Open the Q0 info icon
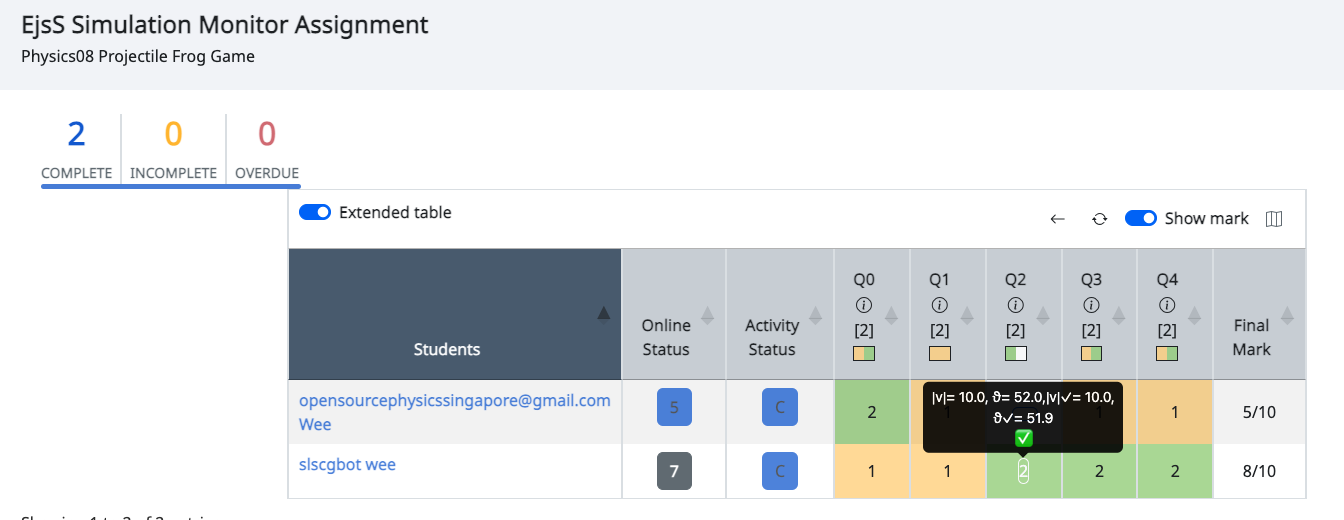Image resolution: width=1344 pixels, height=520 pixels. 864,305
